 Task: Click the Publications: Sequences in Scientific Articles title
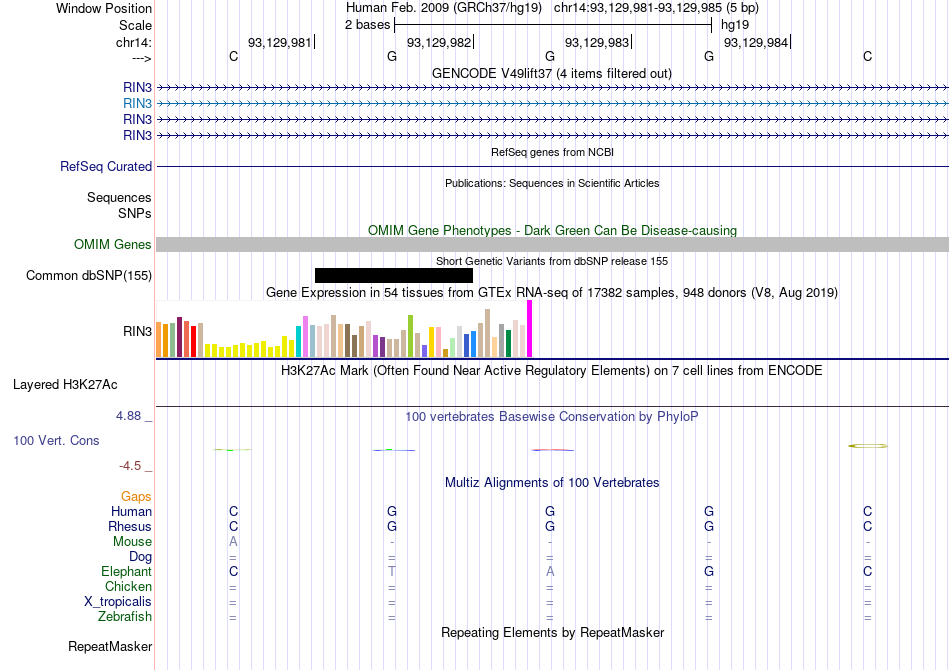[552, 184]
